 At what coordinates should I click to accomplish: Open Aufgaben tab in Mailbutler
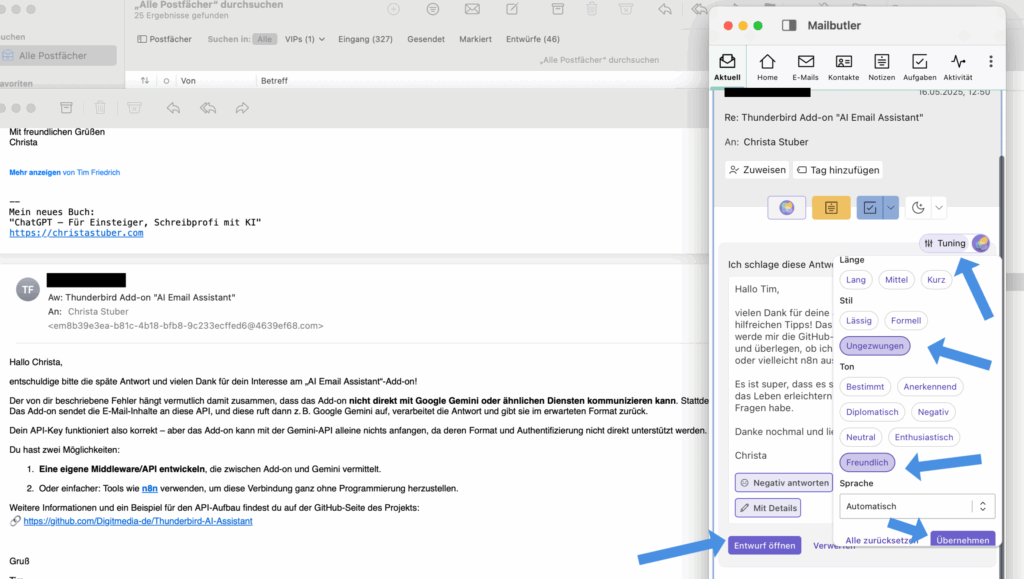point(920,67)
